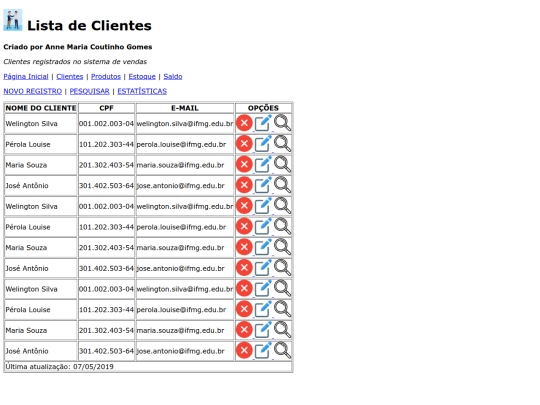This screenshot has height=405, width=540.
Task: Delete the second José Antônio row
Action: pyautogui.click(x=244, y=268)
